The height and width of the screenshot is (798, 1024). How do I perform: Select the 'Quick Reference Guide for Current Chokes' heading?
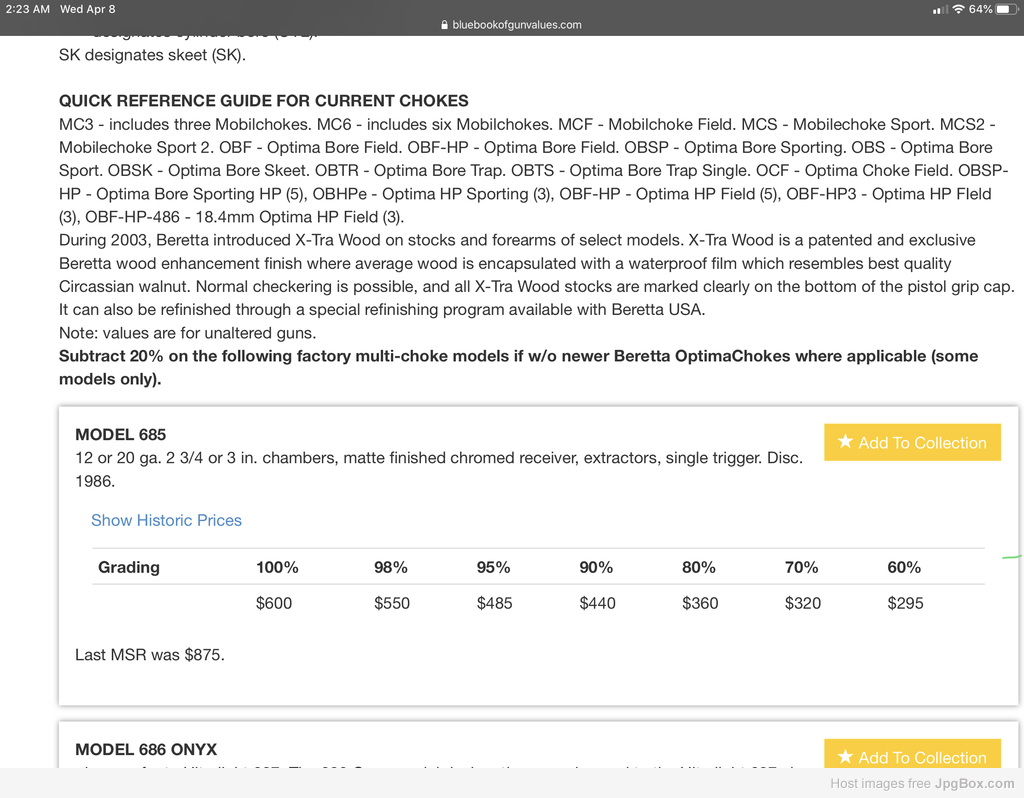[x=264, y=101]
